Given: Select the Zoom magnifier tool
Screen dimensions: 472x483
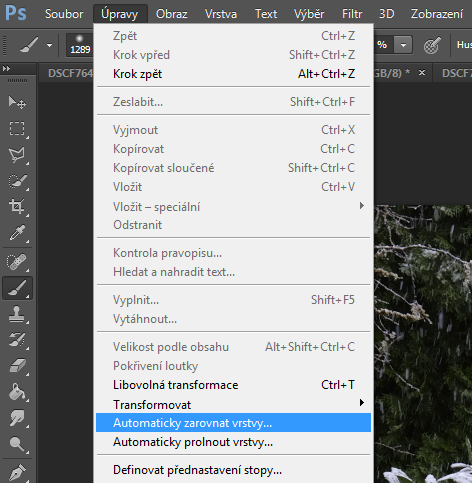Looking at the screenshot, I should pos(17,444).
